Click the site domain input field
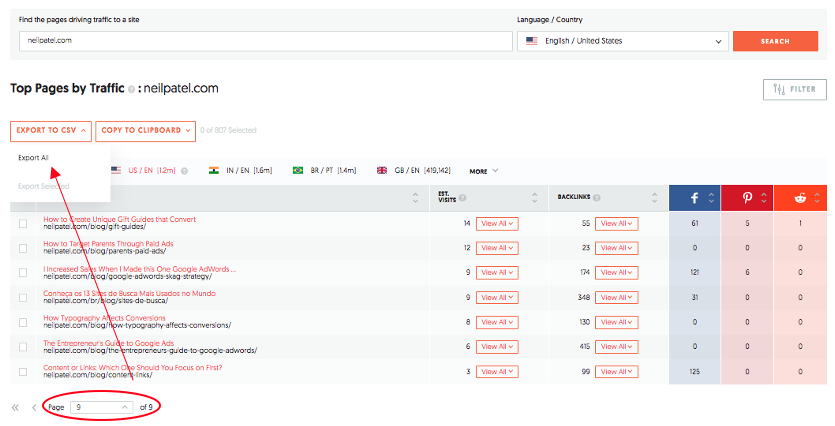Viewport: 835px width, 426px height. (x=265, y=41)
